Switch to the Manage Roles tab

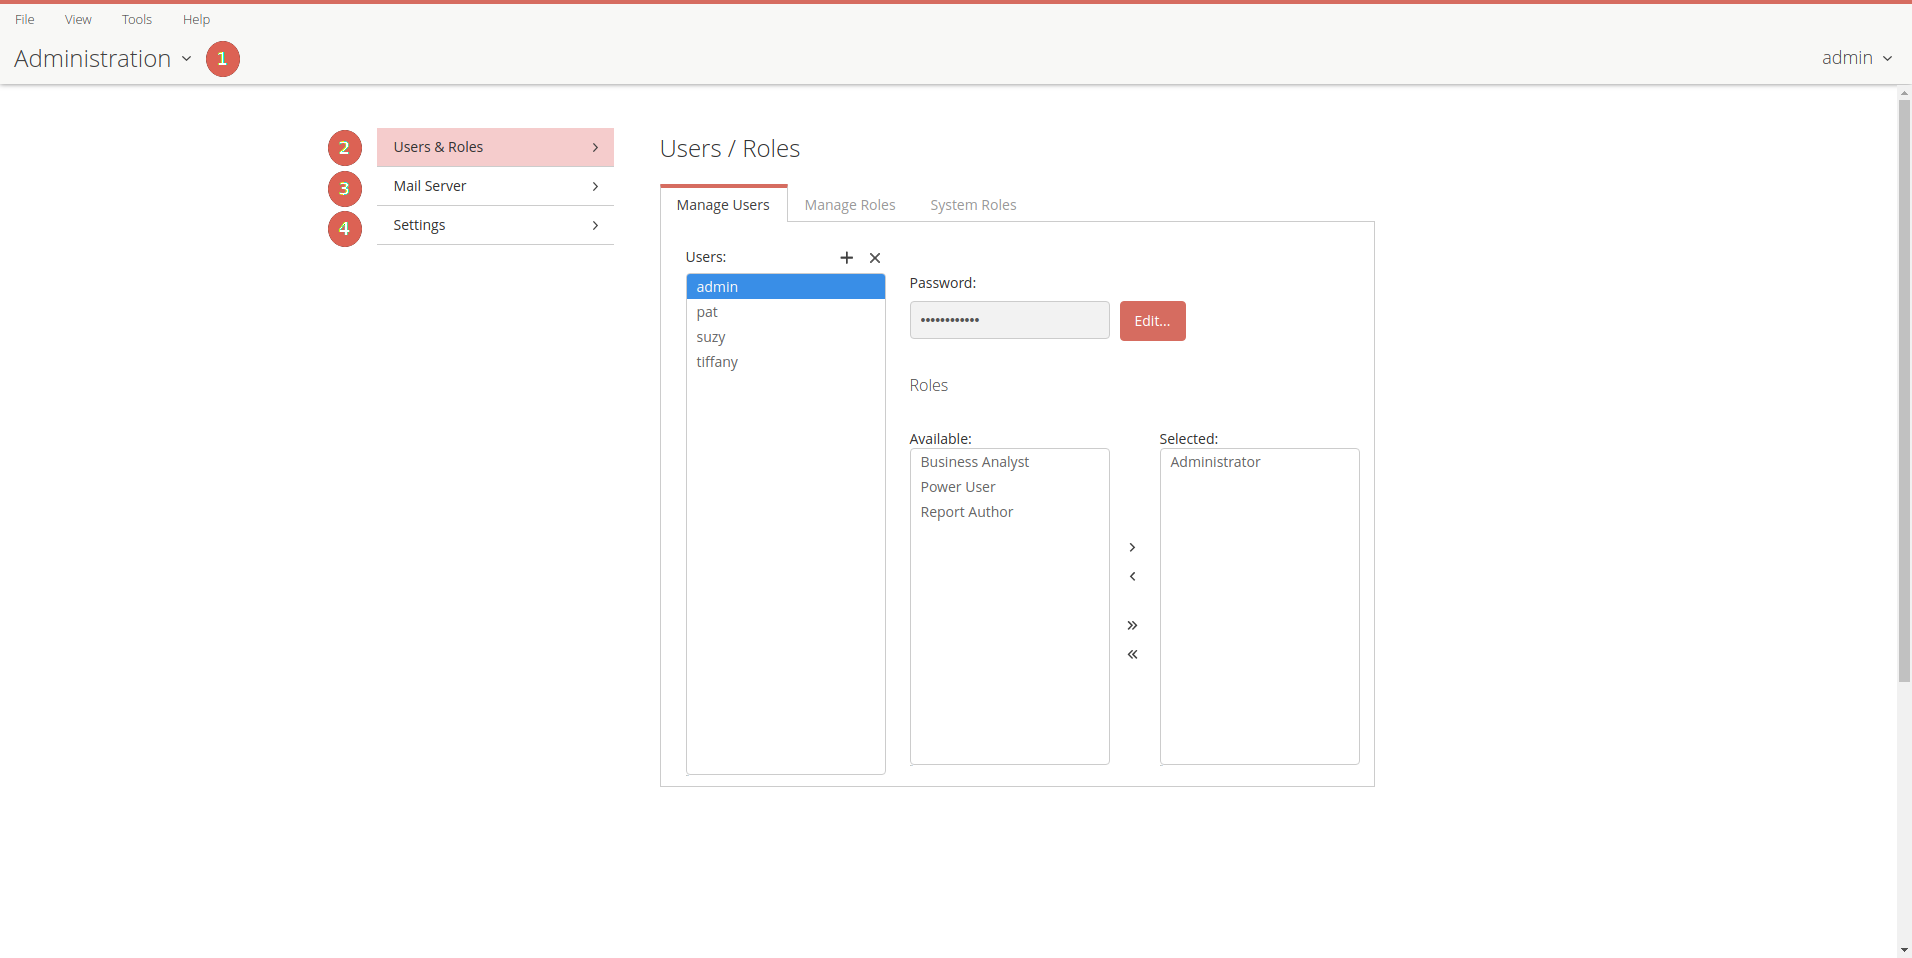849,205
